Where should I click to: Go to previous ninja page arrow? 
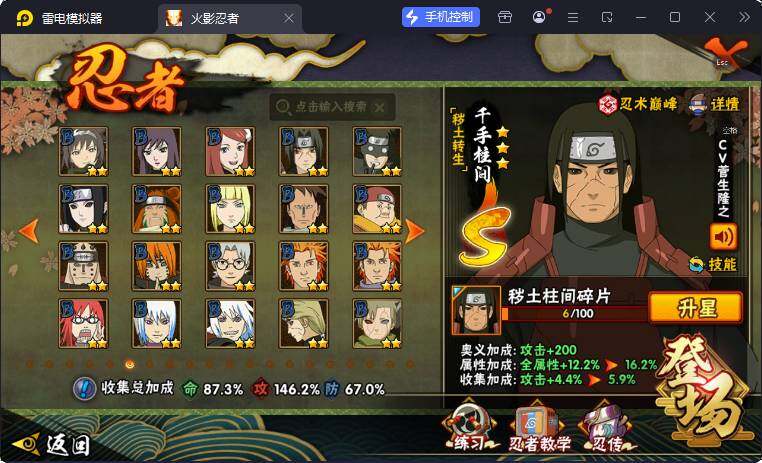[29, 231]
